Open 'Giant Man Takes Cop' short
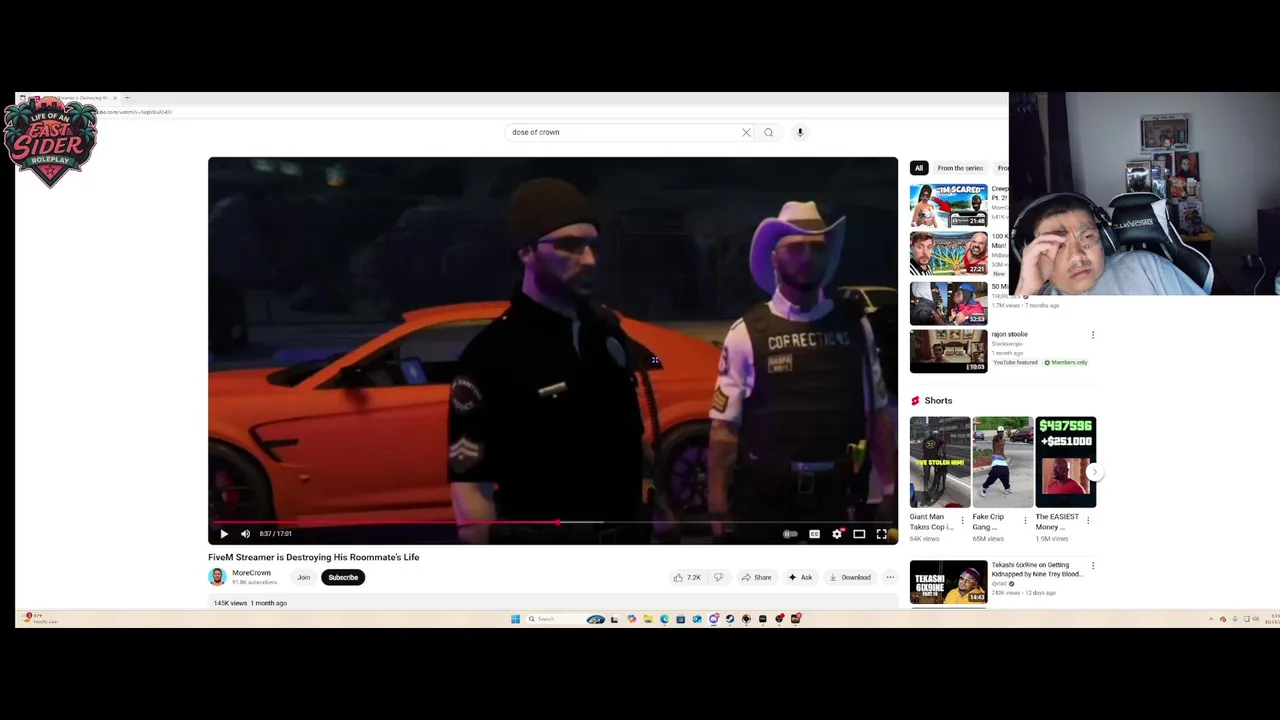Image resolution: width=1280 pixels, height=720 pixels. click(939, 462)
